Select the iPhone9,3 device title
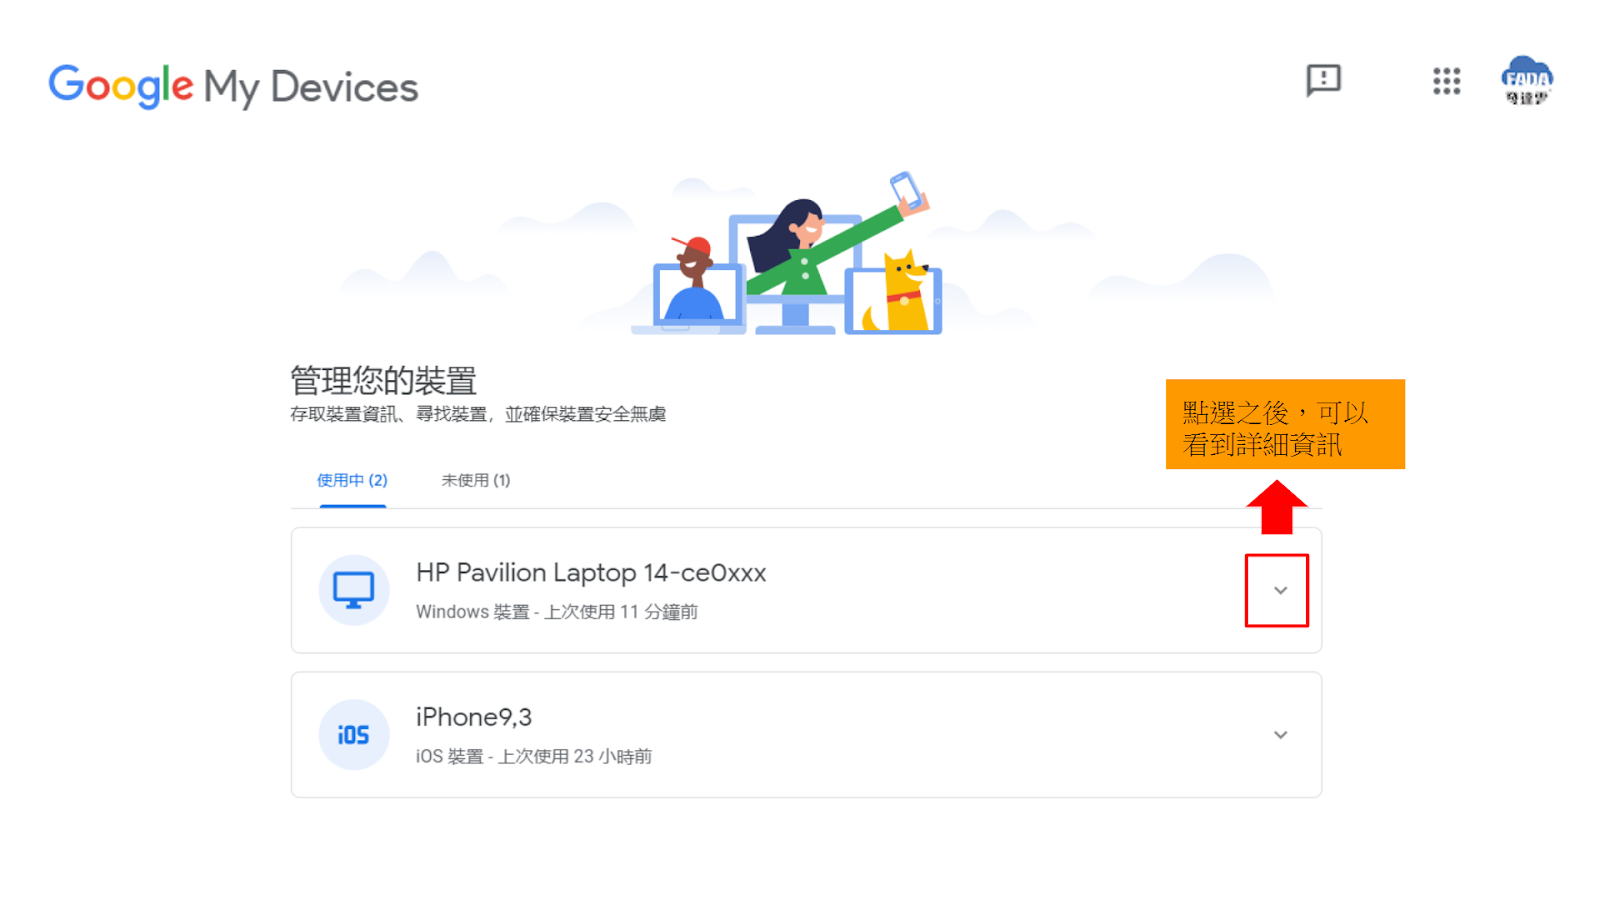 474,717
